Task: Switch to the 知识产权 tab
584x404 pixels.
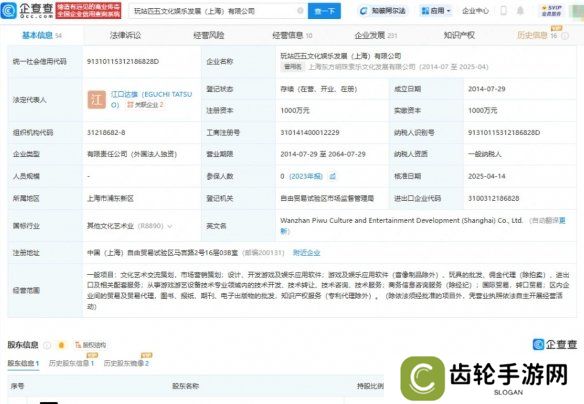Action: tap(459, 35)
